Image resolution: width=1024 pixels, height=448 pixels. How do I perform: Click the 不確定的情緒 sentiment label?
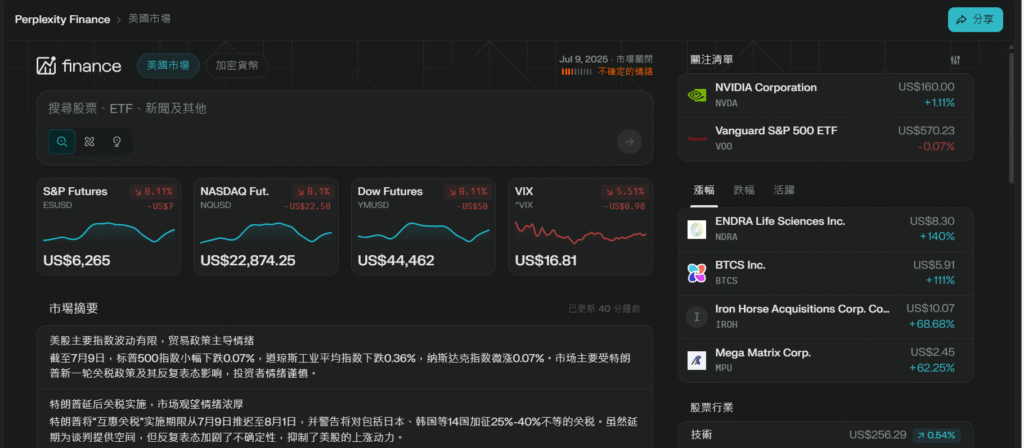[625, 72]
